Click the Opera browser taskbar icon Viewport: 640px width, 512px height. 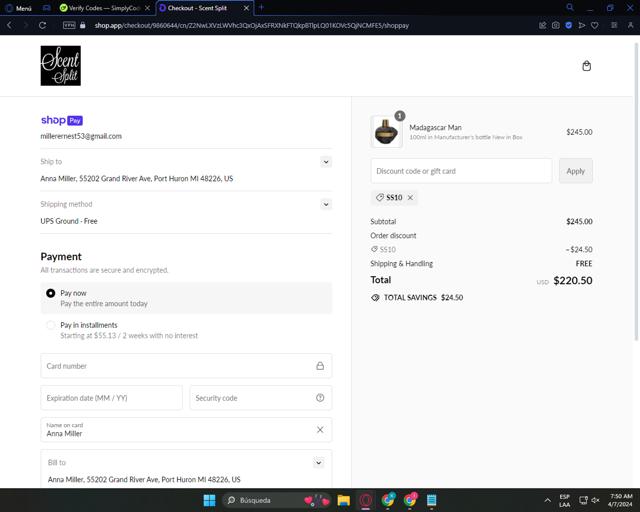click(366, 500)
